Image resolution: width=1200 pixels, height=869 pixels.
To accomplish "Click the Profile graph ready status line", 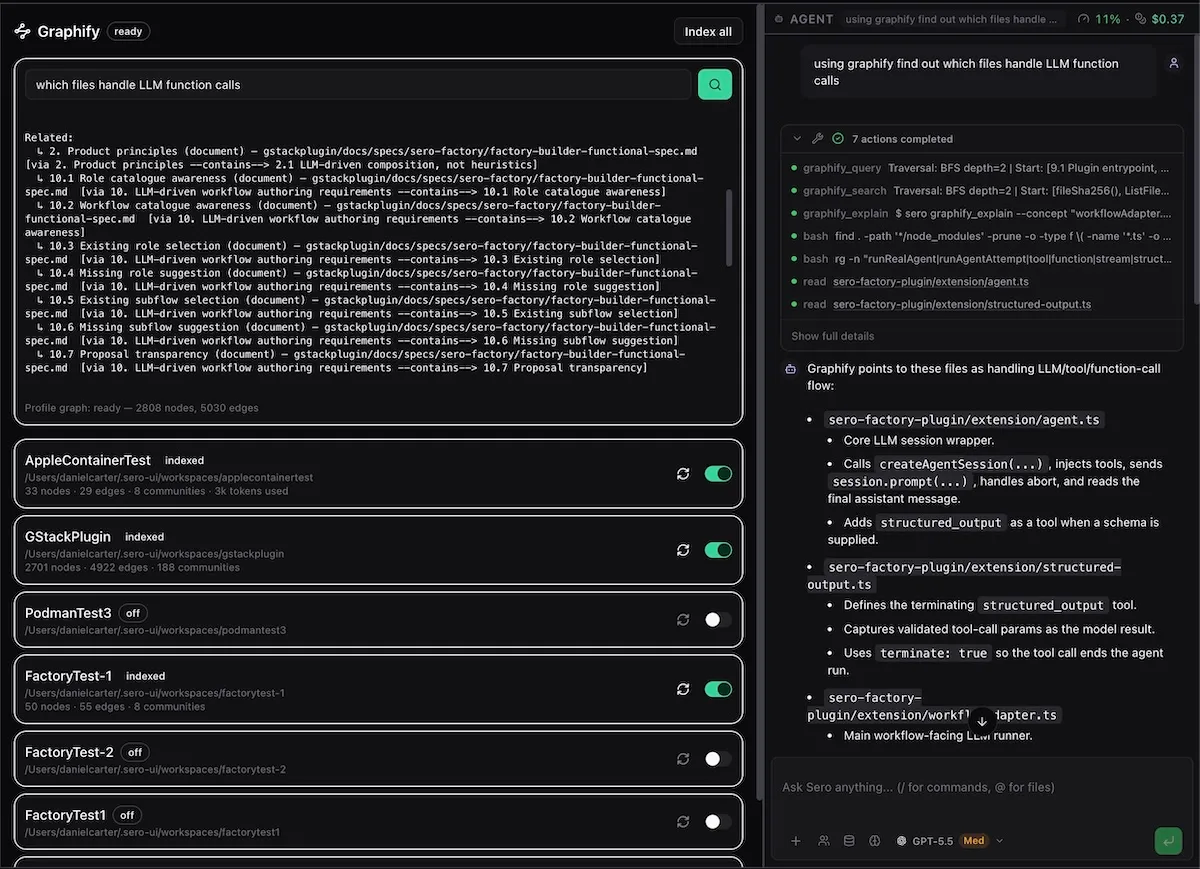I will tap(142, 408).
